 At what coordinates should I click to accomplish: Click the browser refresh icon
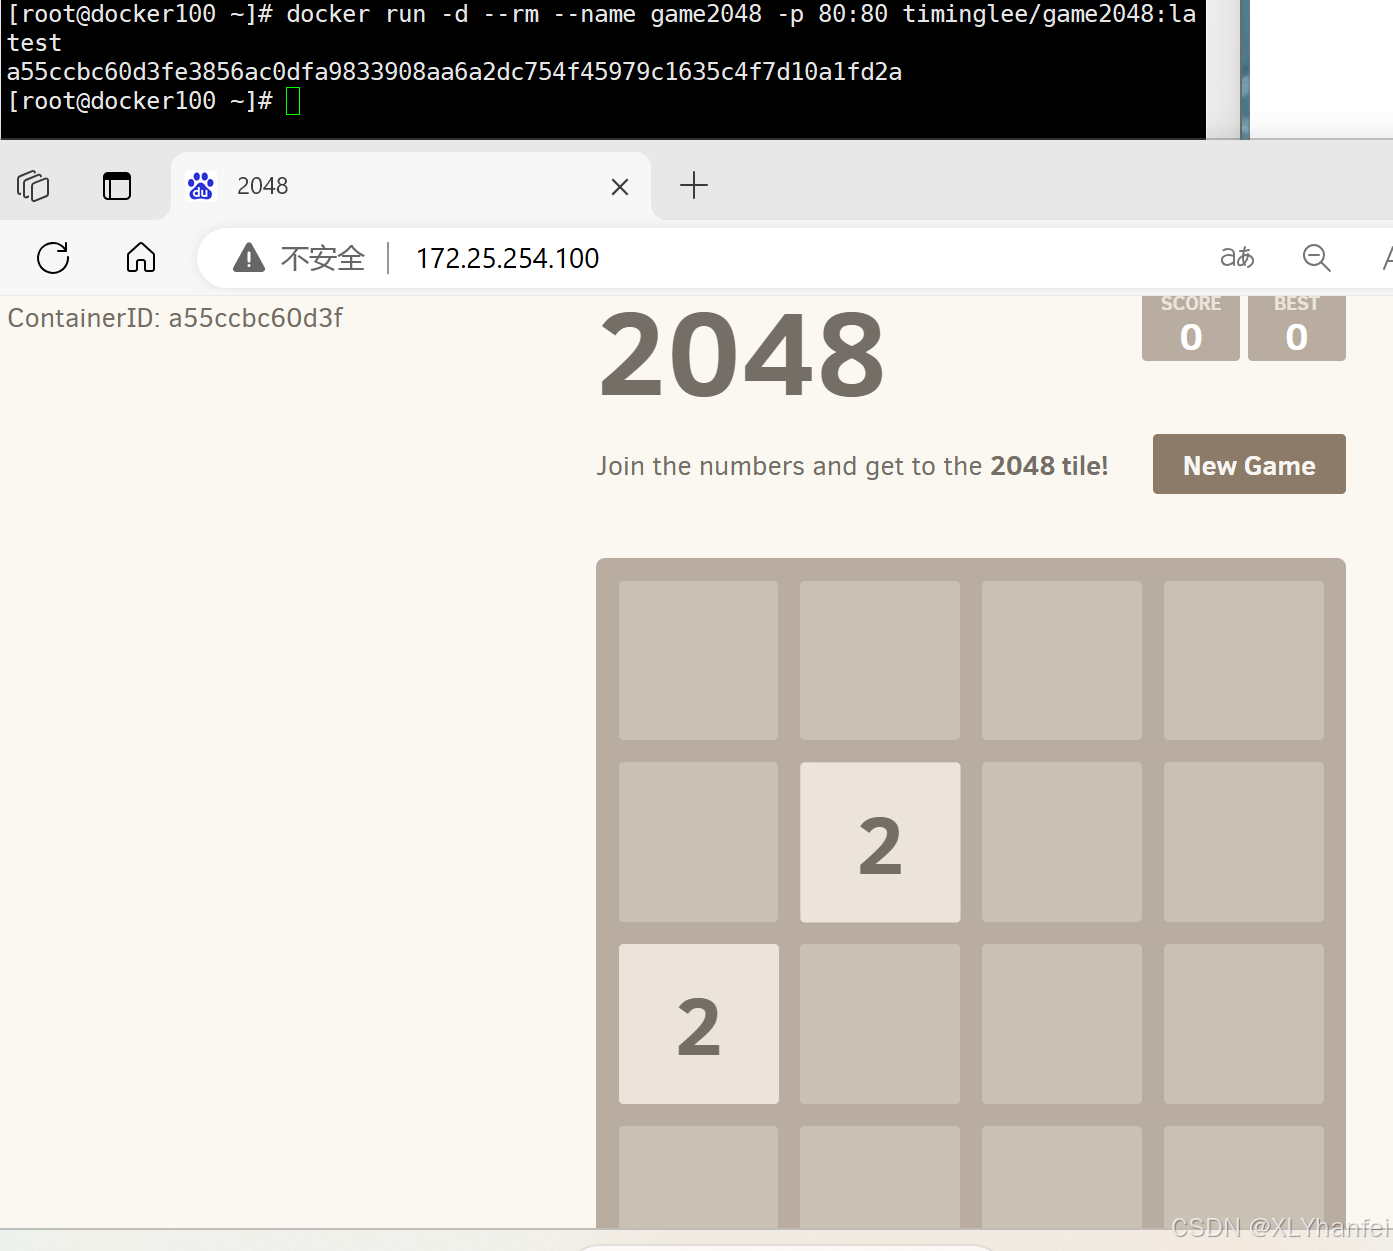pyautogui.click(x=53, y=258)
